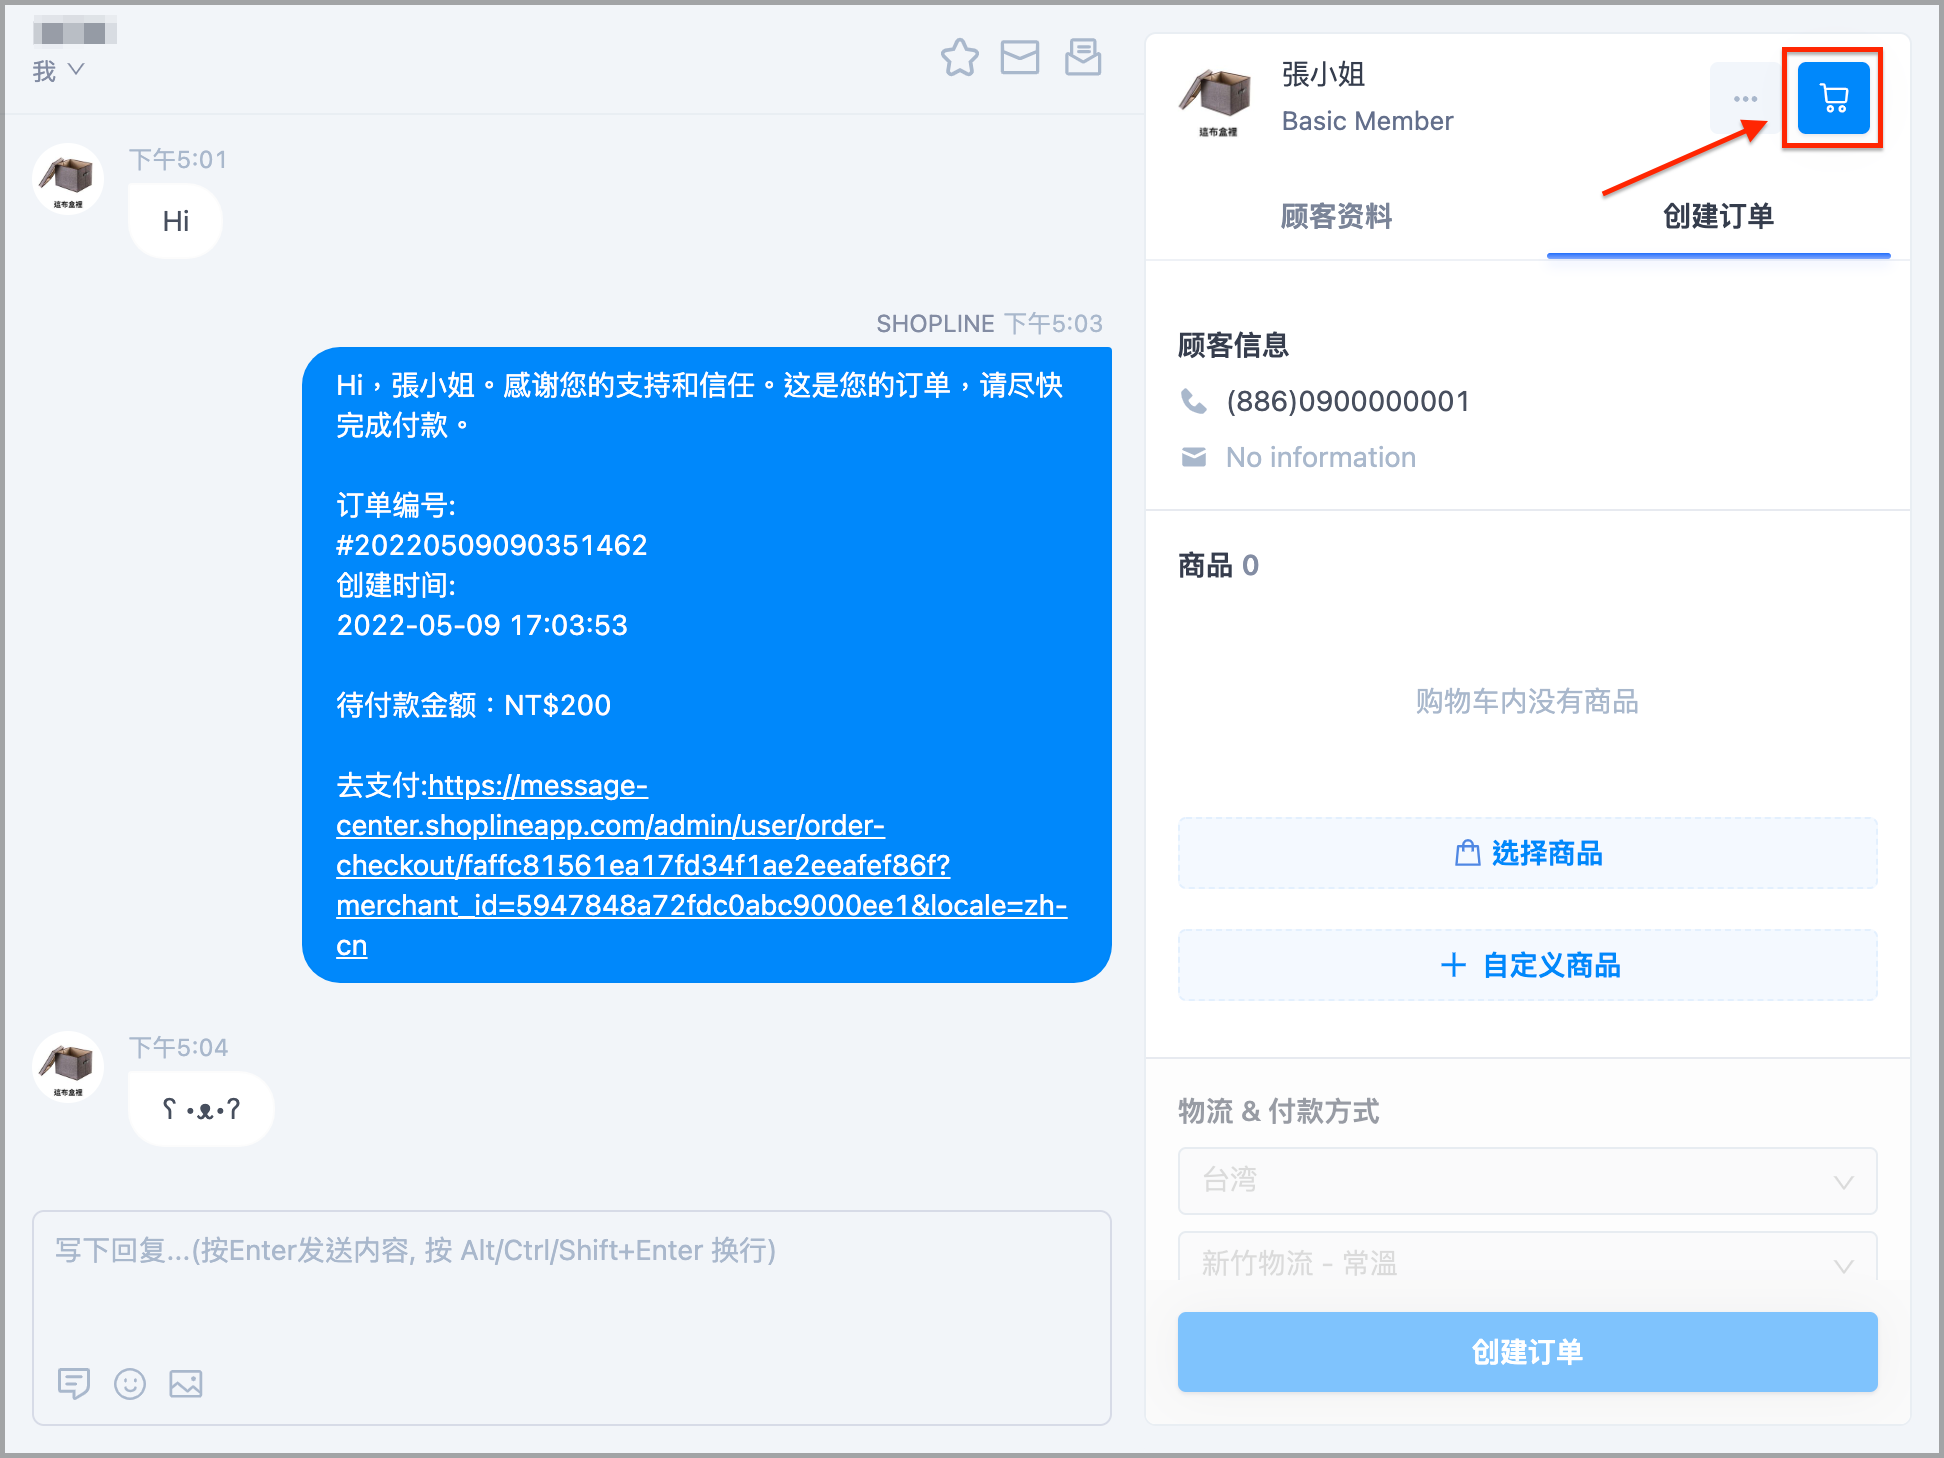Click 張小姐 customer avatar in side panel

pos(1217,97)
